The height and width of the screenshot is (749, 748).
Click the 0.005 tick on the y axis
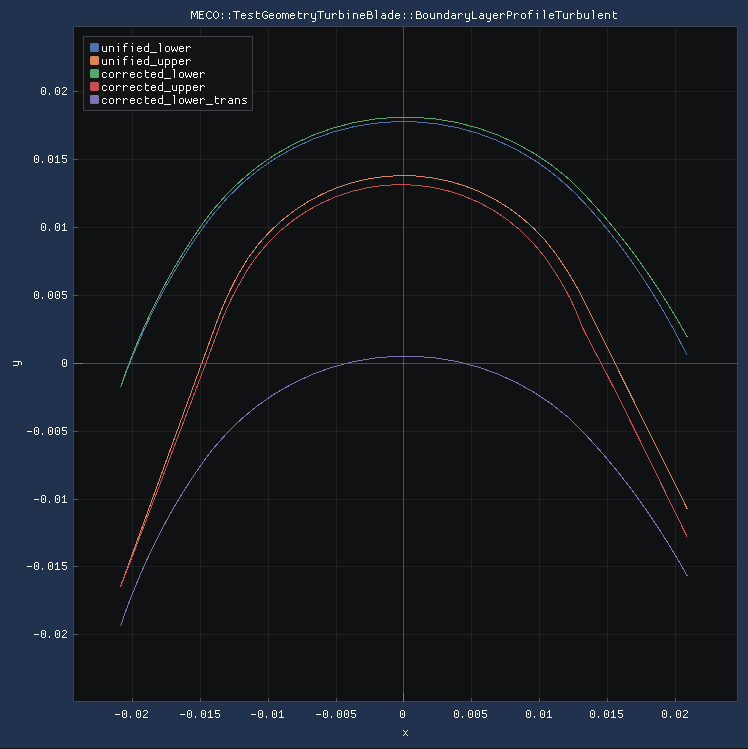click(x=51, y=295)
